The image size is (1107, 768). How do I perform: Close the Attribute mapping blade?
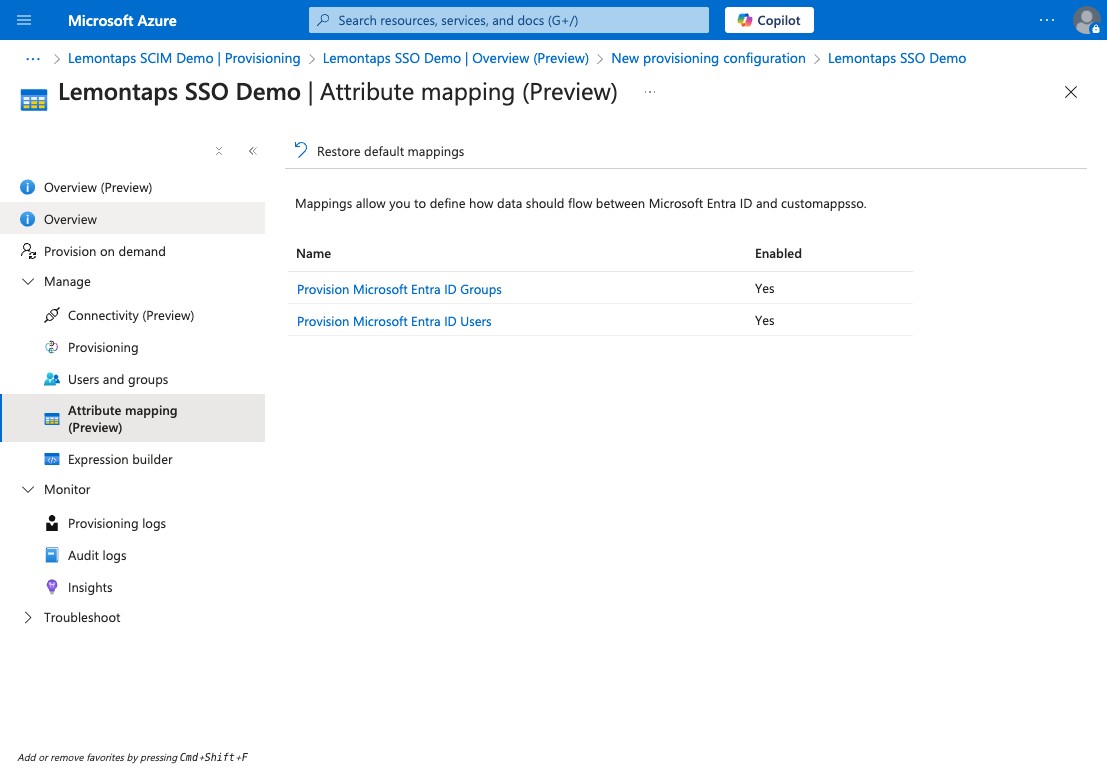click(x=1070, y=92)
